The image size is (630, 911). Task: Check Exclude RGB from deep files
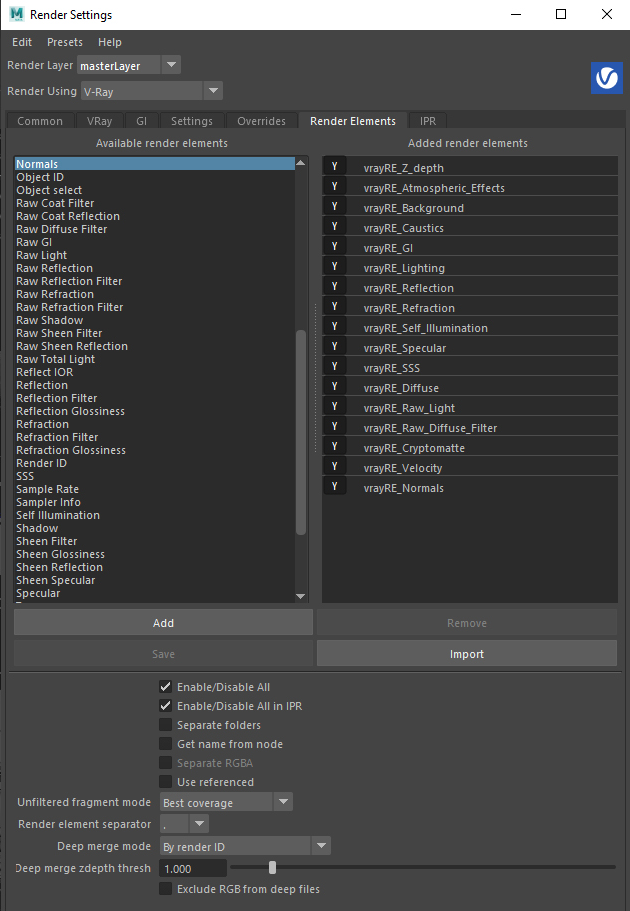[166, 889]
